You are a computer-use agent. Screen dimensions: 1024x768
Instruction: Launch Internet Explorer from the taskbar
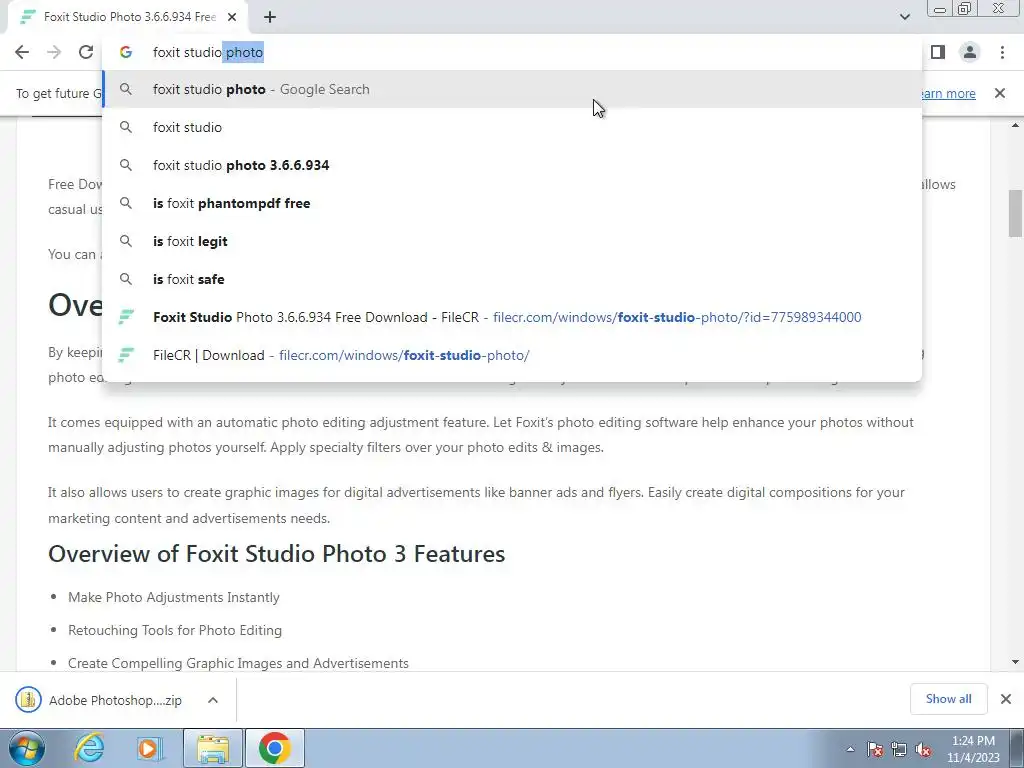(89, 748)
